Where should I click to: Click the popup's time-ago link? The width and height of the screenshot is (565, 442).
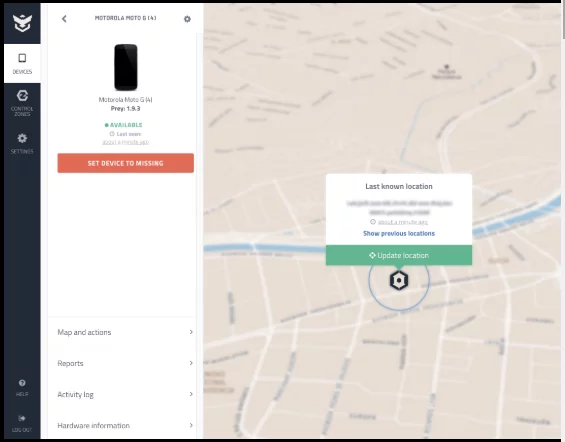coord(402,222)
